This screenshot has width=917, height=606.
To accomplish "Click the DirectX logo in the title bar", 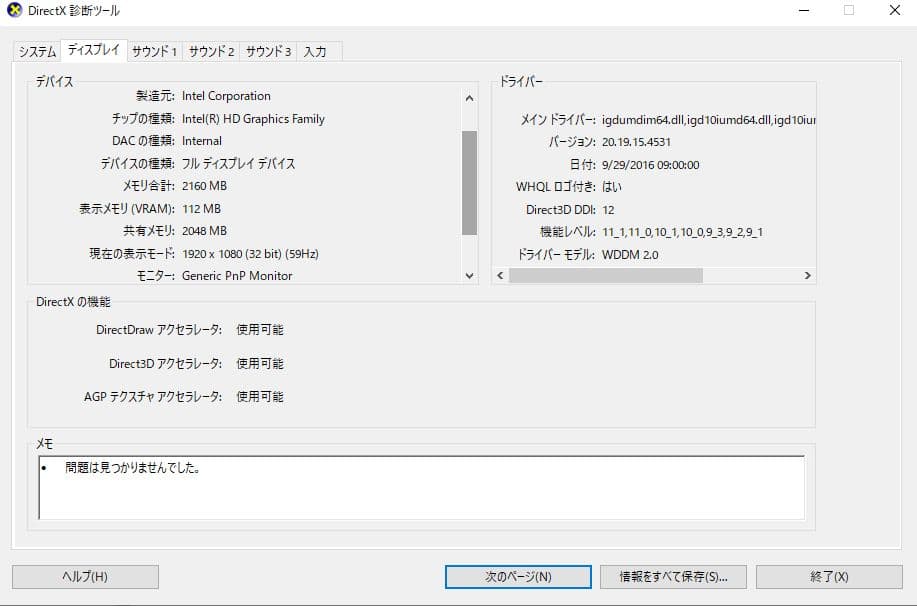I will tap(13, 10).
